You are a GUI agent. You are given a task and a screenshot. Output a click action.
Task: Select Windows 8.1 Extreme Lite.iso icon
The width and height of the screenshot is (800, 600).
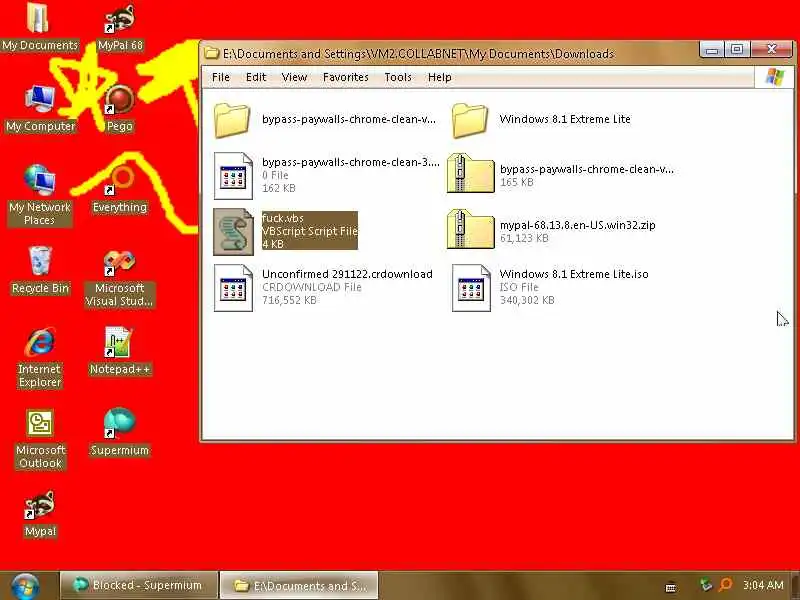pyautogui.click(x=471, y=288)
